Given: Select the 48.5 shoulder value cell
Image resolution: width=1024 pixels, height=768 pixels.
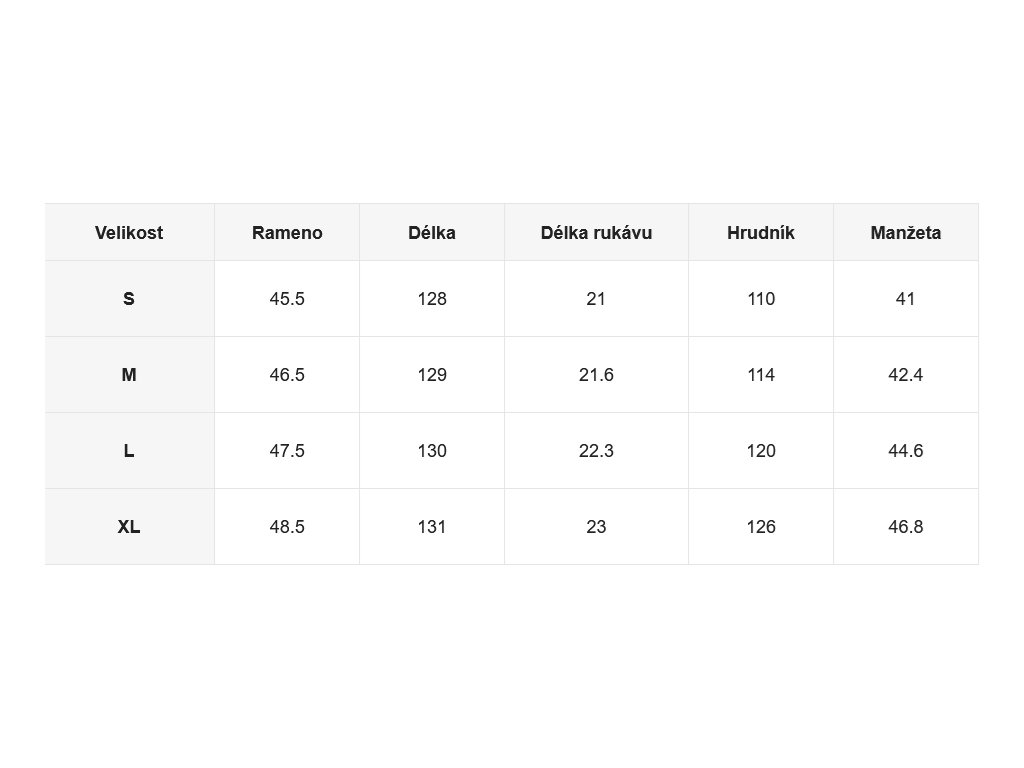Looking at the screenshot, I should tap(287, 526).
